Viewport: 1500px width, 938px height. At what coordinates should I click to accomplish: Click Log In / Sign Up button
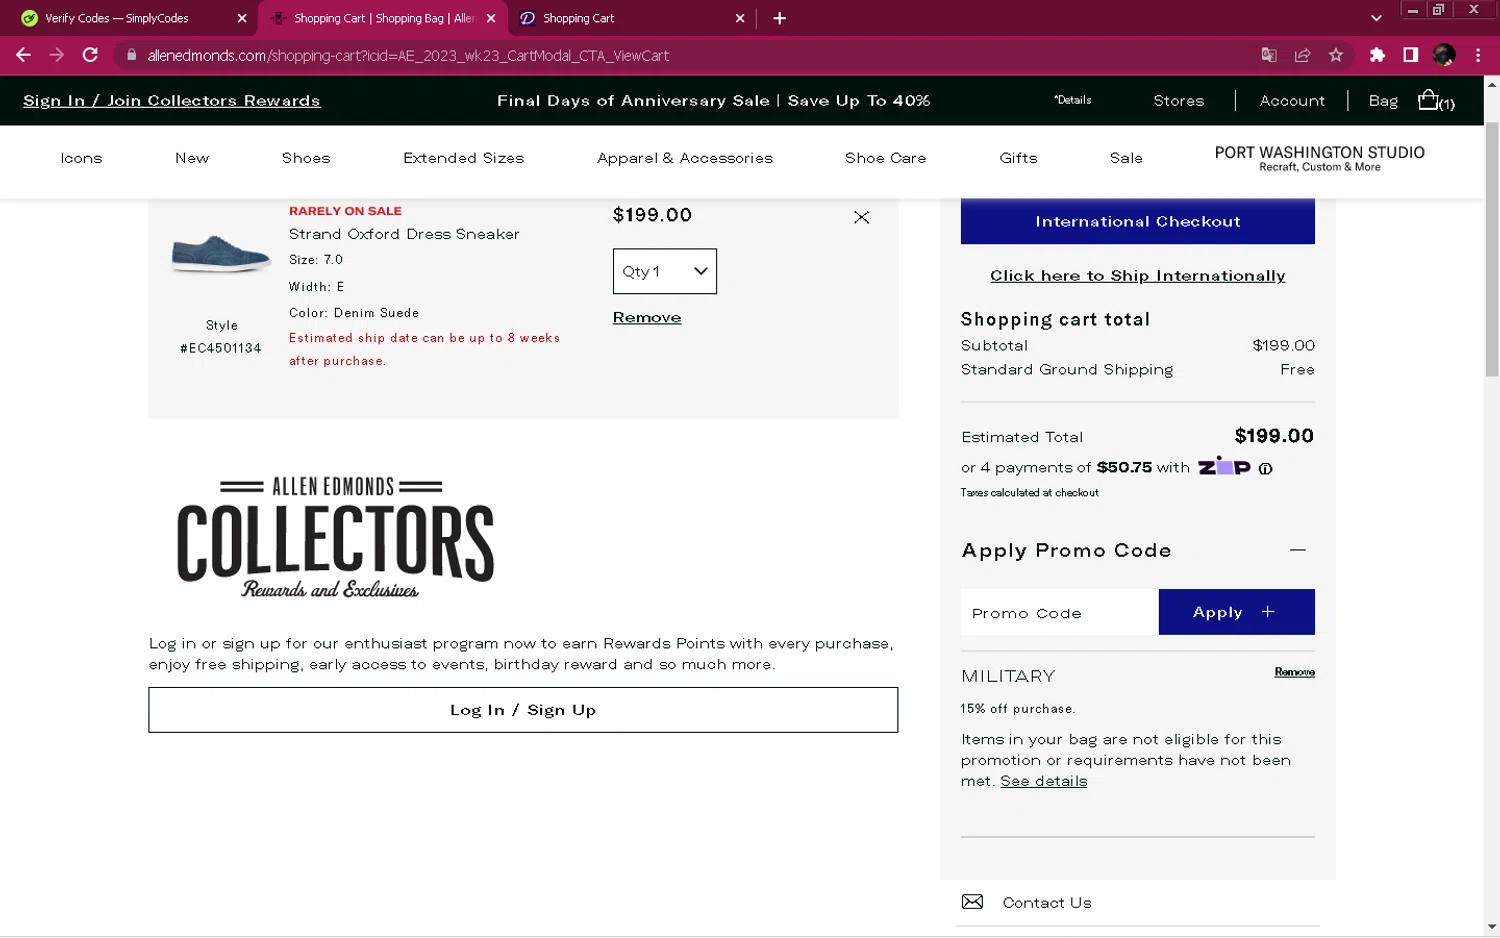click(523, 710)
